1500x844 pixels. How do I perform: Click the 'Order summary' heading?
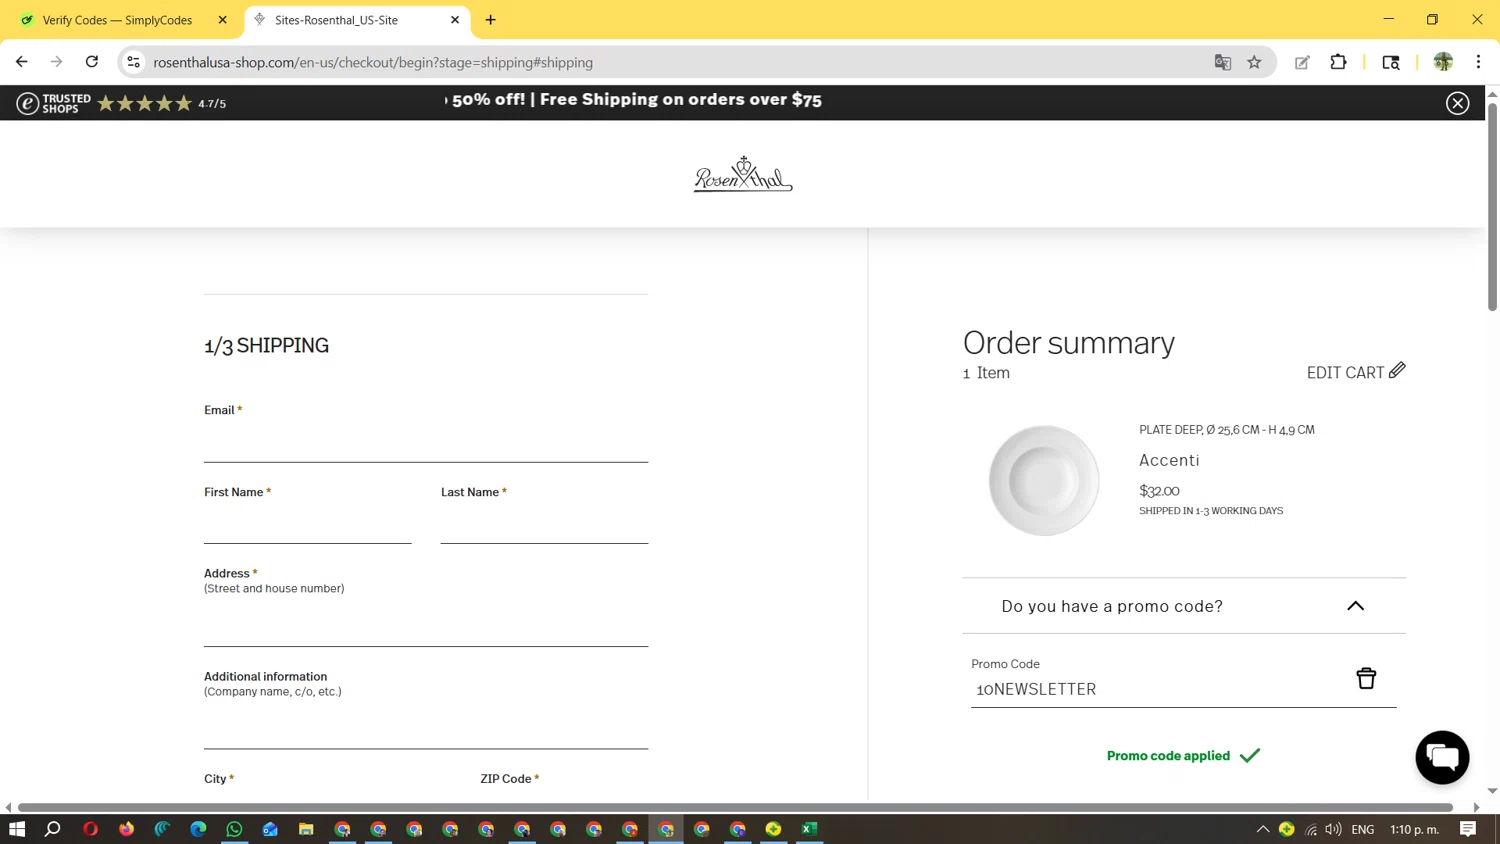pos(1068,343)
